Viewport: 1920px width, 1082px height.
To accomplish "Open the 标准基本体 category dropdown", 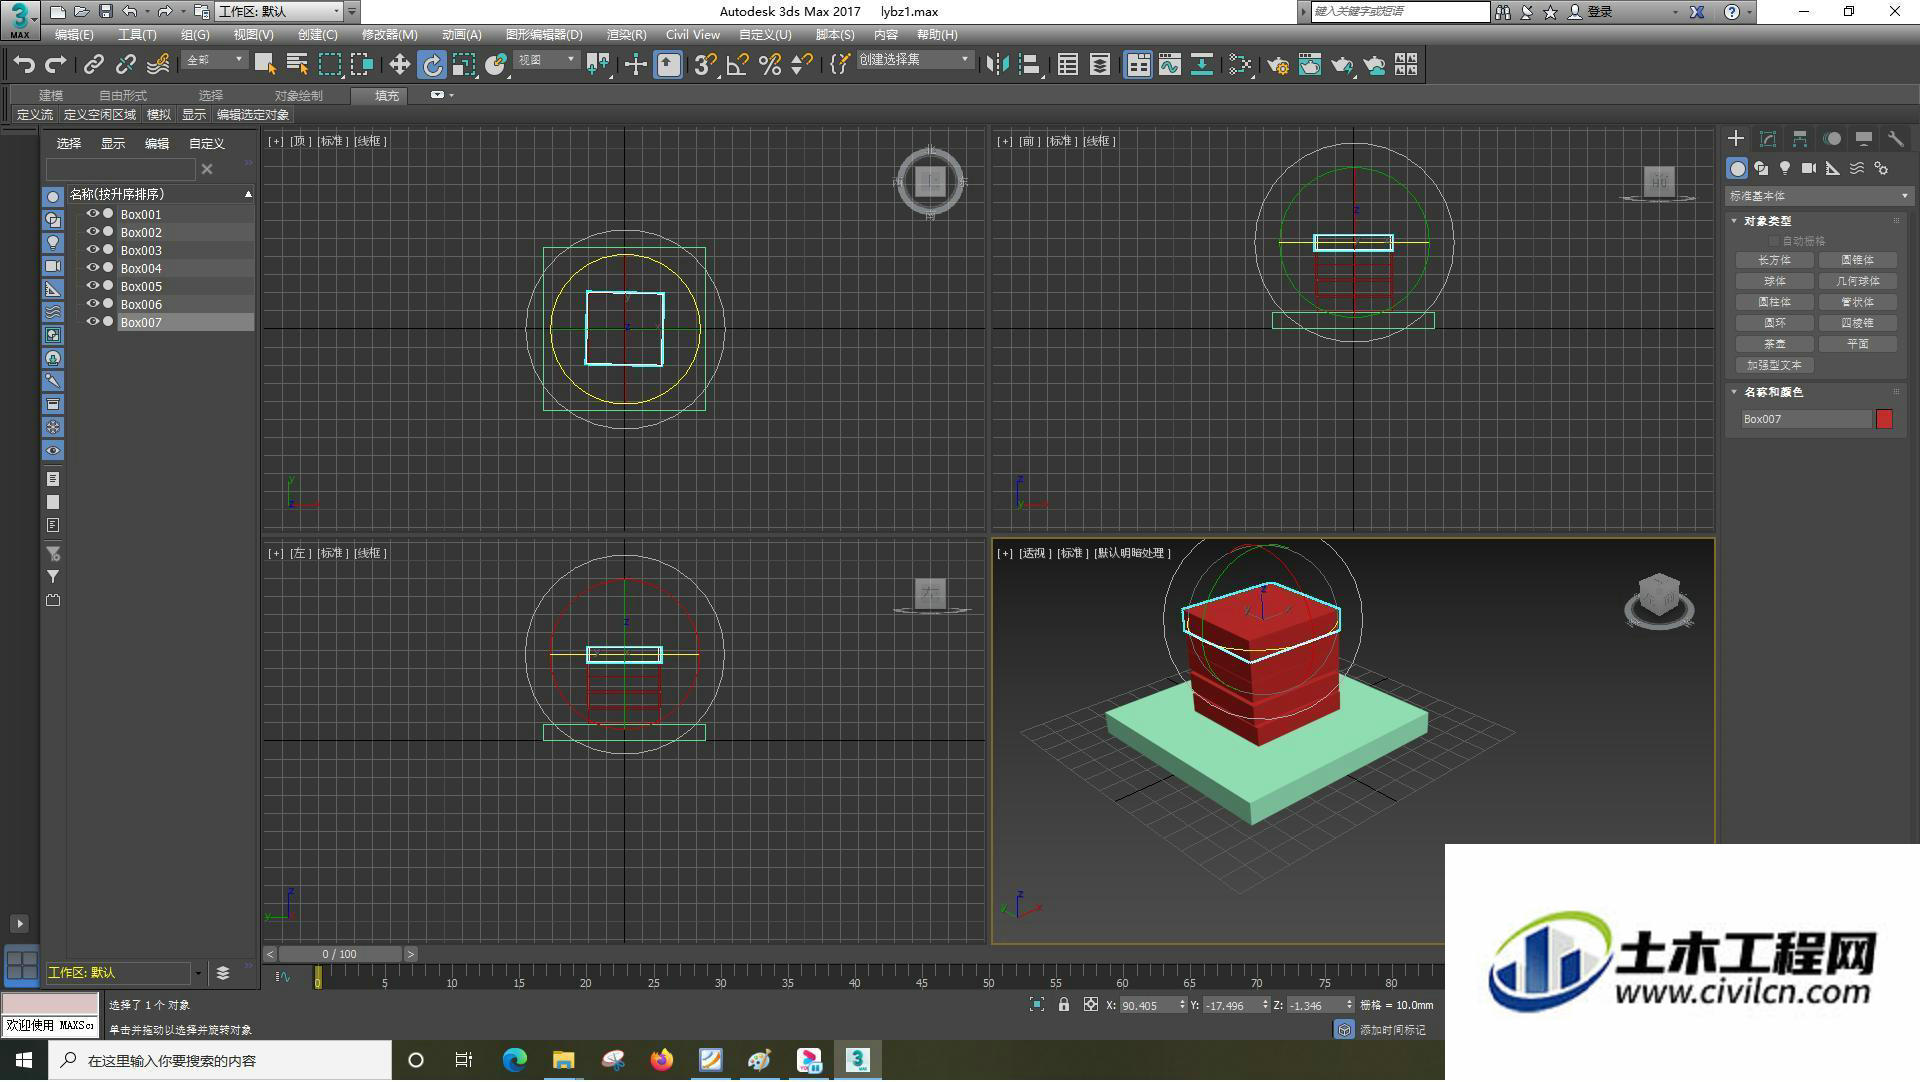I will [x=1817, y=196].
